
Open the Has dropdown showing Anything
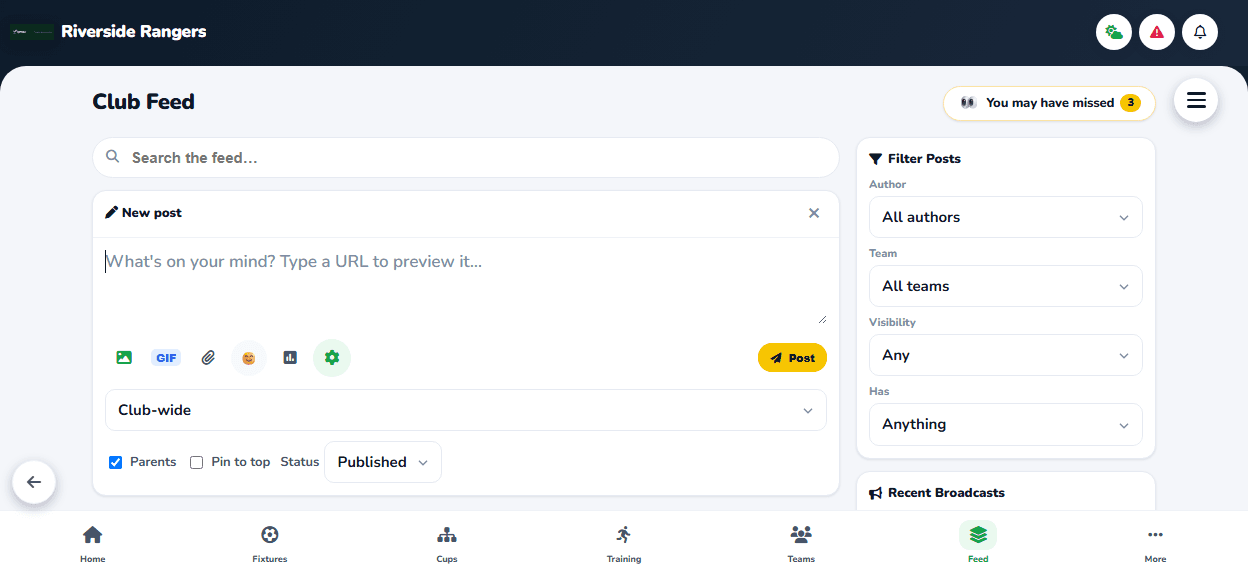click(x=1006, y=424)
